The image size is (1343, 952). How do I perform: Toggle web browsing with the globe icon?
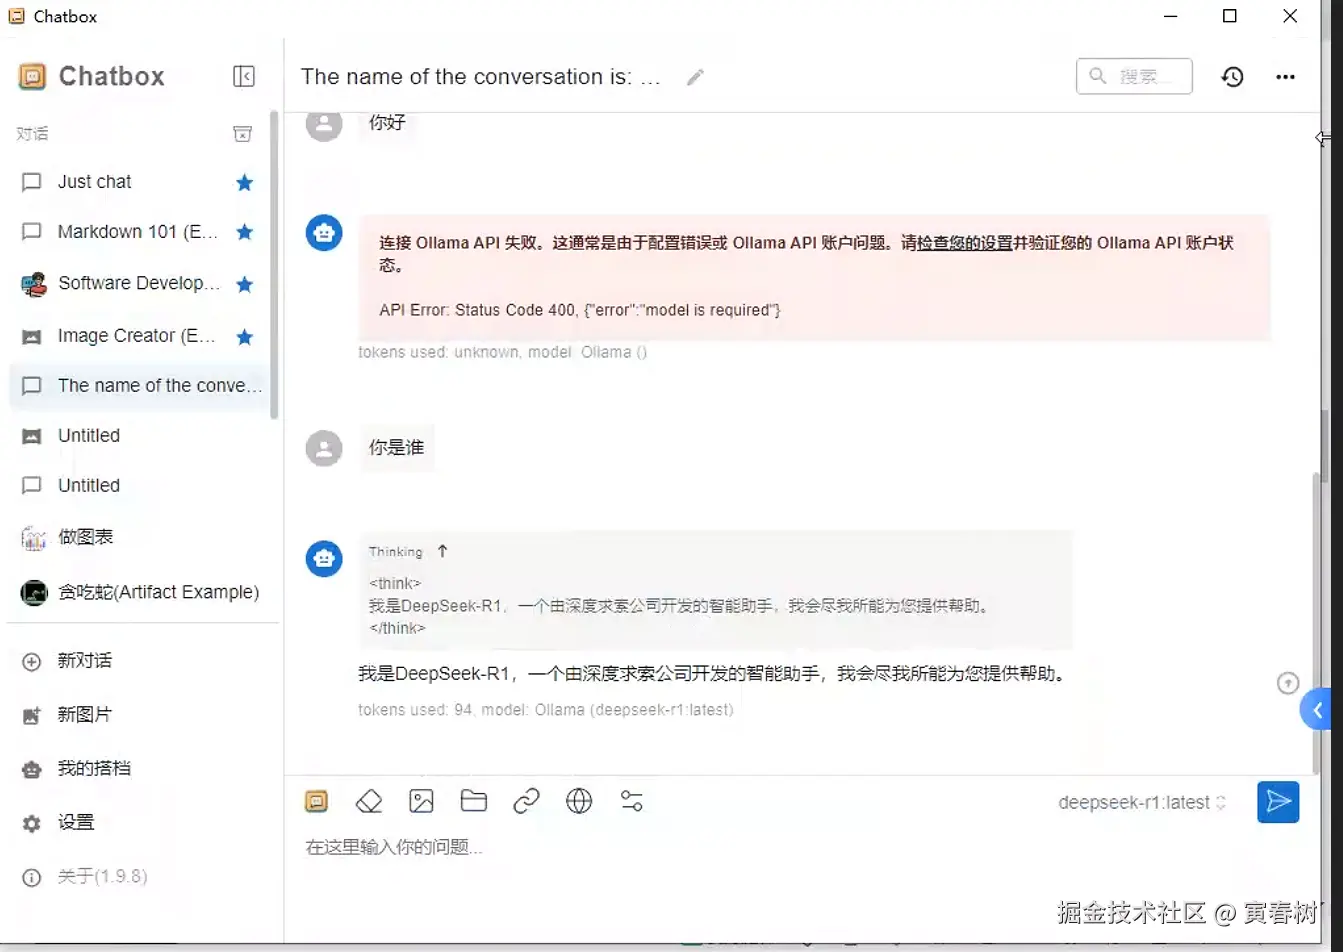click(579, 801)
